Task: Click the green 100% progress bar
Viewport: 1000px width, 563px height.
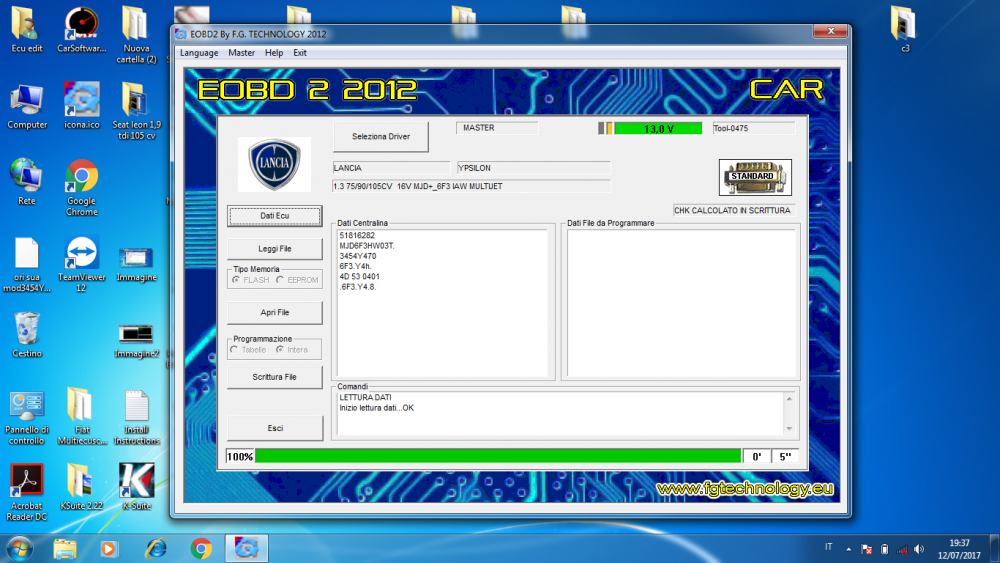Action: [x=497, y=457]
